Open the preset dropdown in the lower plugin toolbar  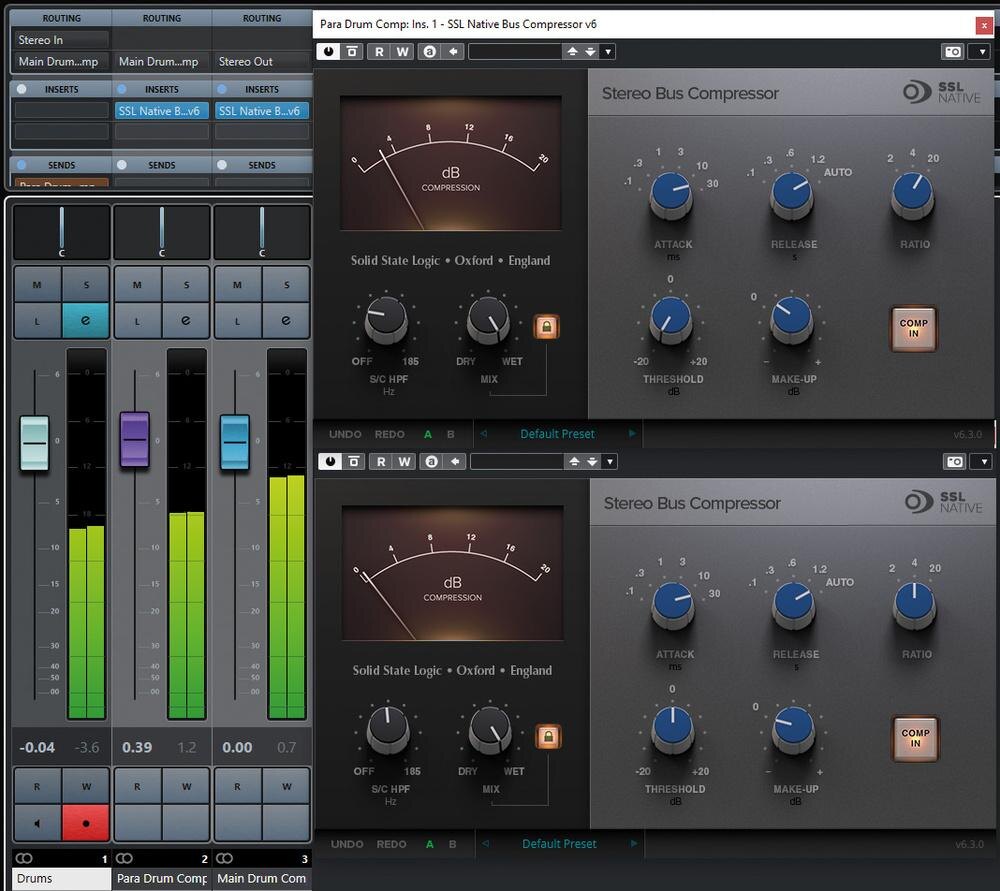pyautogui.click(x=610, y=462)
